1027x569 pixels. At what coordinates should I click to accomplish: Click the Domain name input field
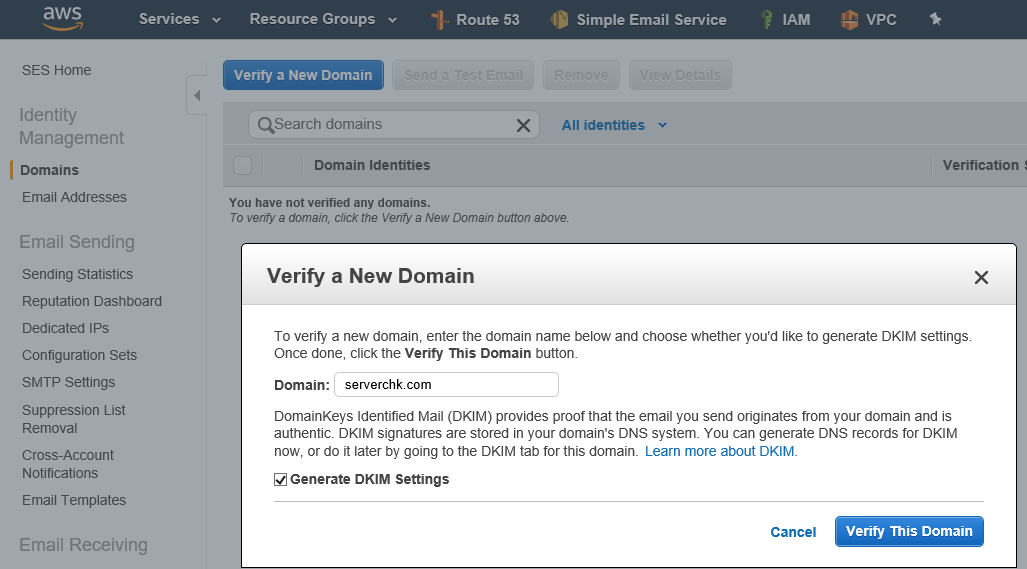(446, 384)
